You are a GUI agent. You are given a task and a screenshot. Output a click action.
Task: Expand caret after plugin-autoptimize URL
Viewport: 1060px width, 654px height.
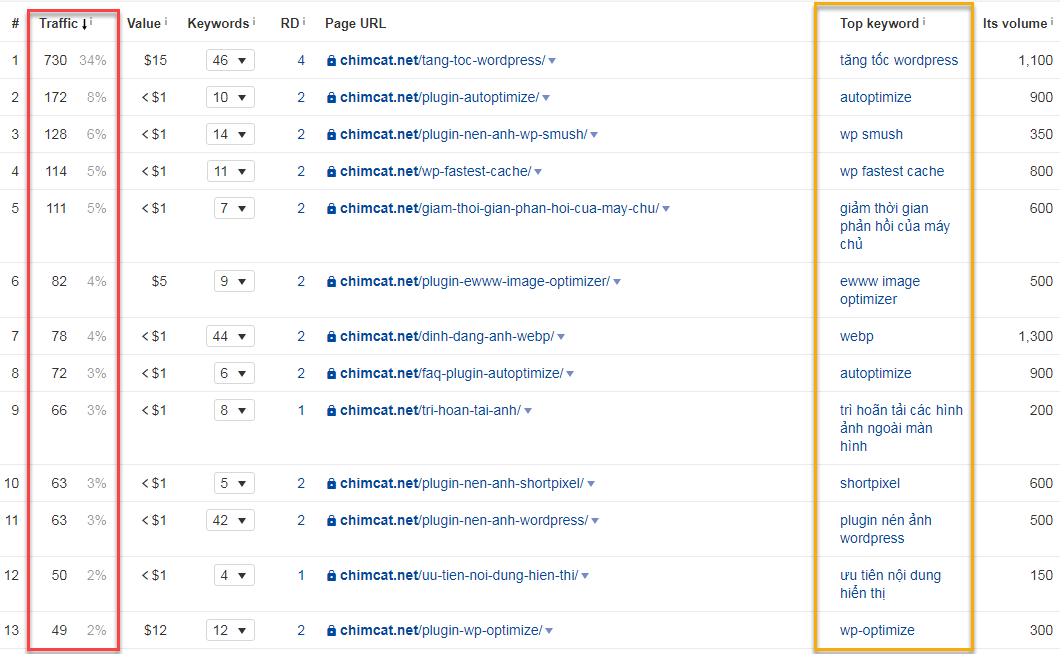[x=546, y=98]
